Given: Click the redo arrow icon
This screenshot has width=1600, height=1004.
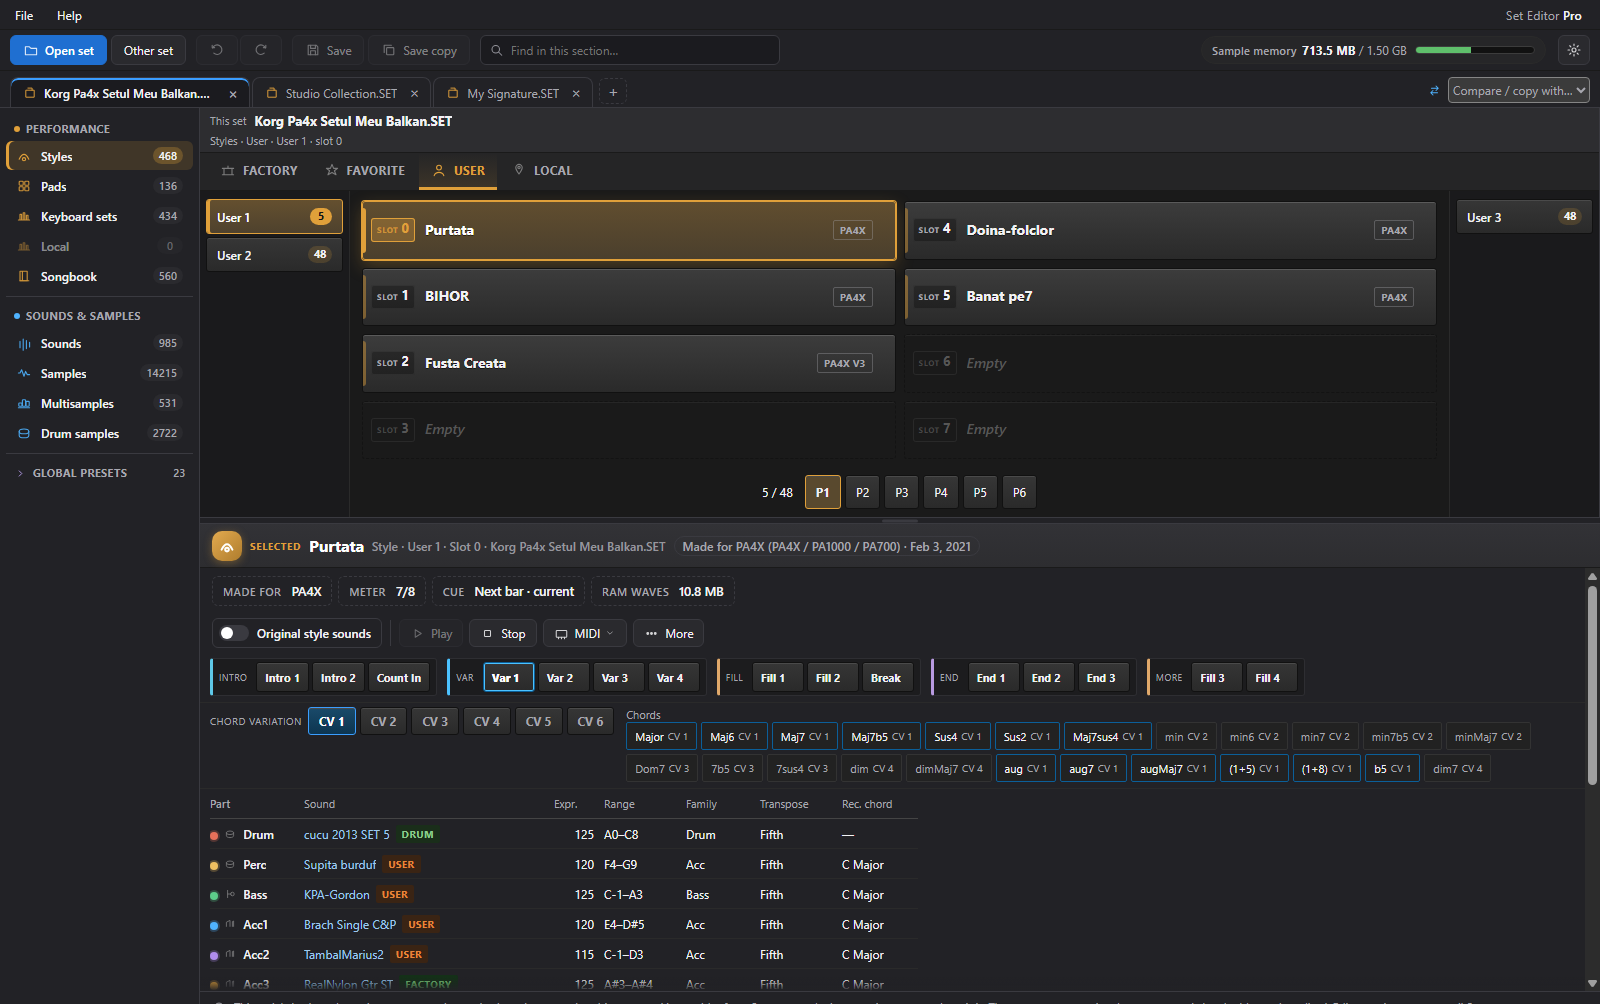Looking at the screenshot, I should point(261,50).
